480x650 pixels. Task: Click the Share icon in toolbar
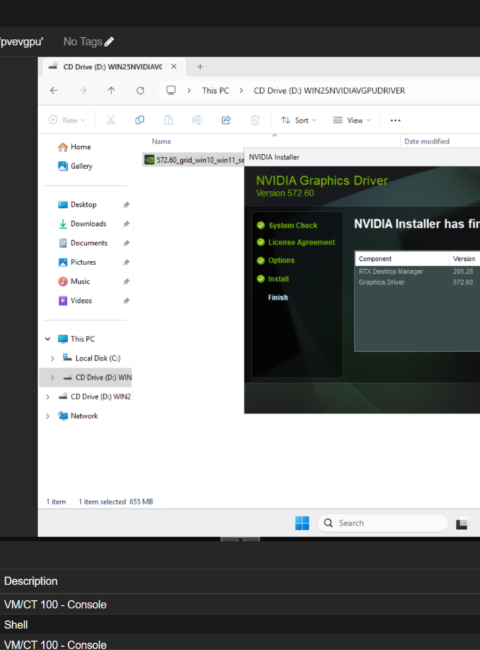[x=226, y=120]
